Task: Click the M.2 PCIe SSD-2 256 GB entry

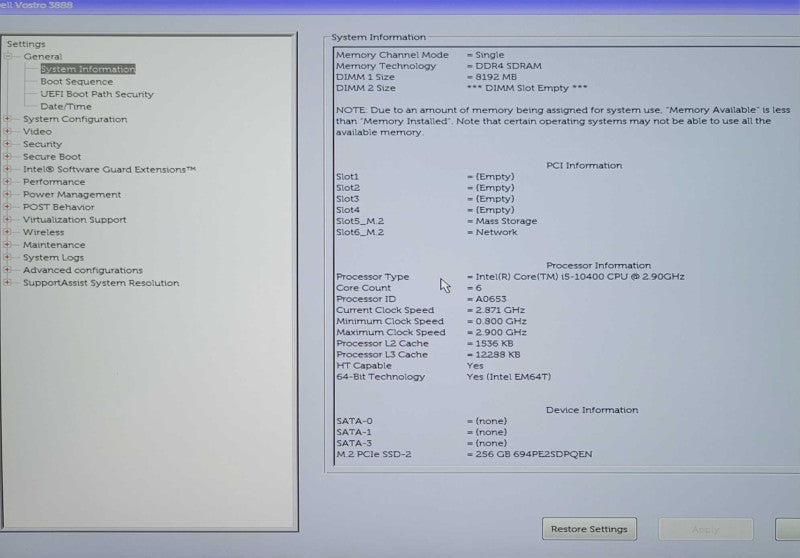Action: coord(464,454)
